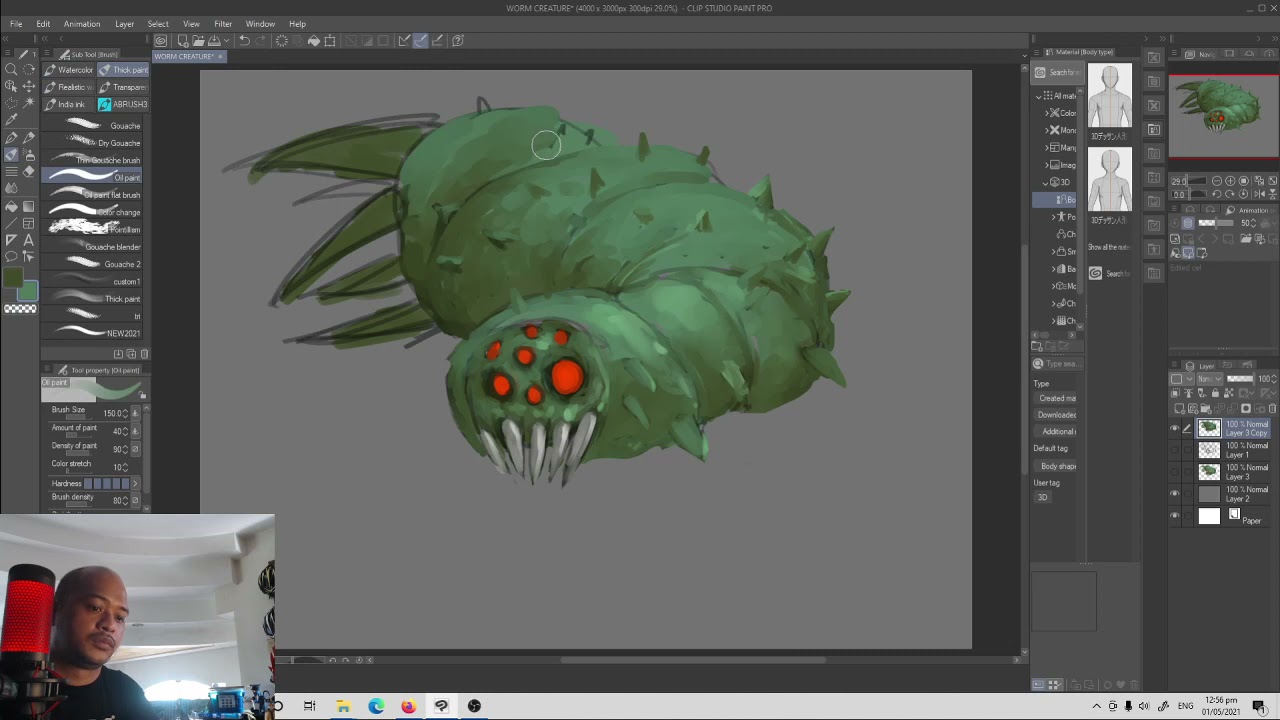Select the Dry Gouache brush
This screenshot has width=1280, height=720.
[91, 143]
